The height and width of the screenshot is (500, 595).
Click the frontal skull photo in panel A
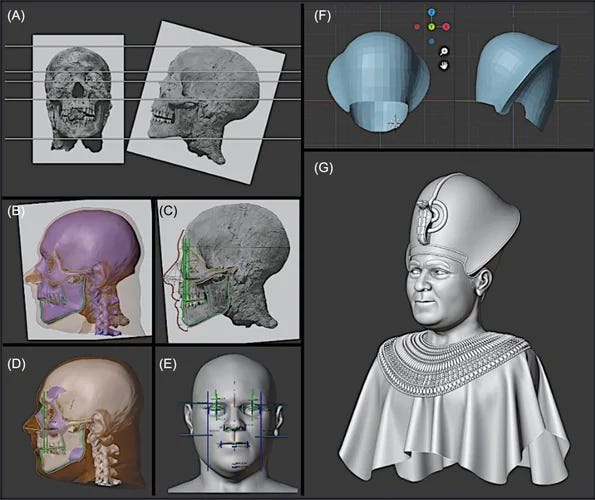click(x=78, y=99)
